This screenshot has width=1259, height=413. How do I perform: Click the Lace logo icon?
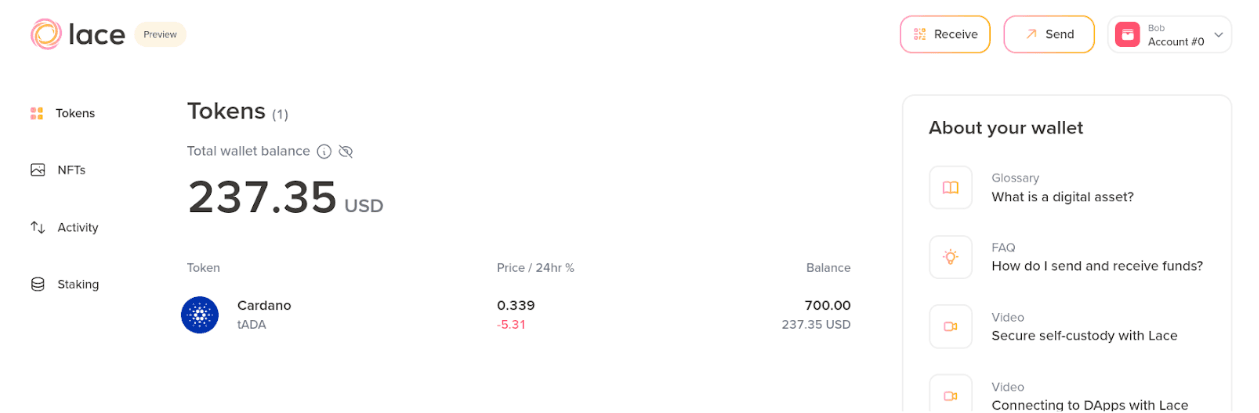tap(46, 34)
